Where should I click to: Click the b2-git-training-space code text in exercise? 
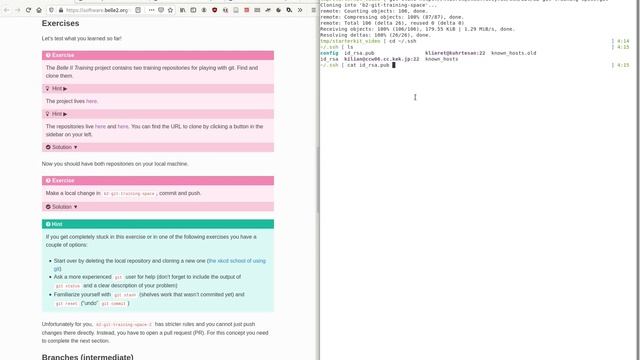pos(129,193)
